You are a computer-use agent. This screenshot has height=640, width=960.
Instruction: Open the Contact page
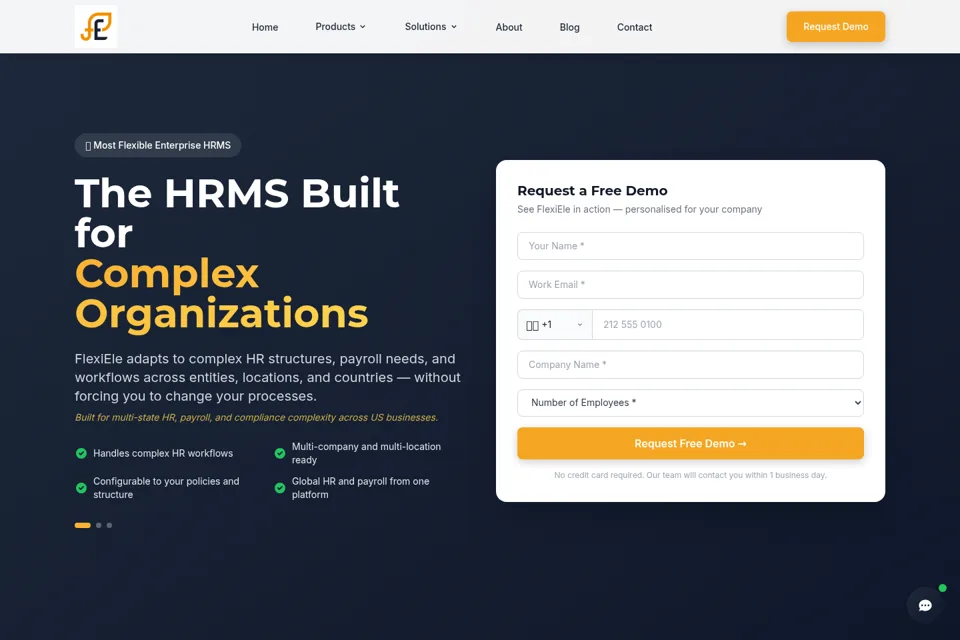pyautogui.click(x=634, y=27)
